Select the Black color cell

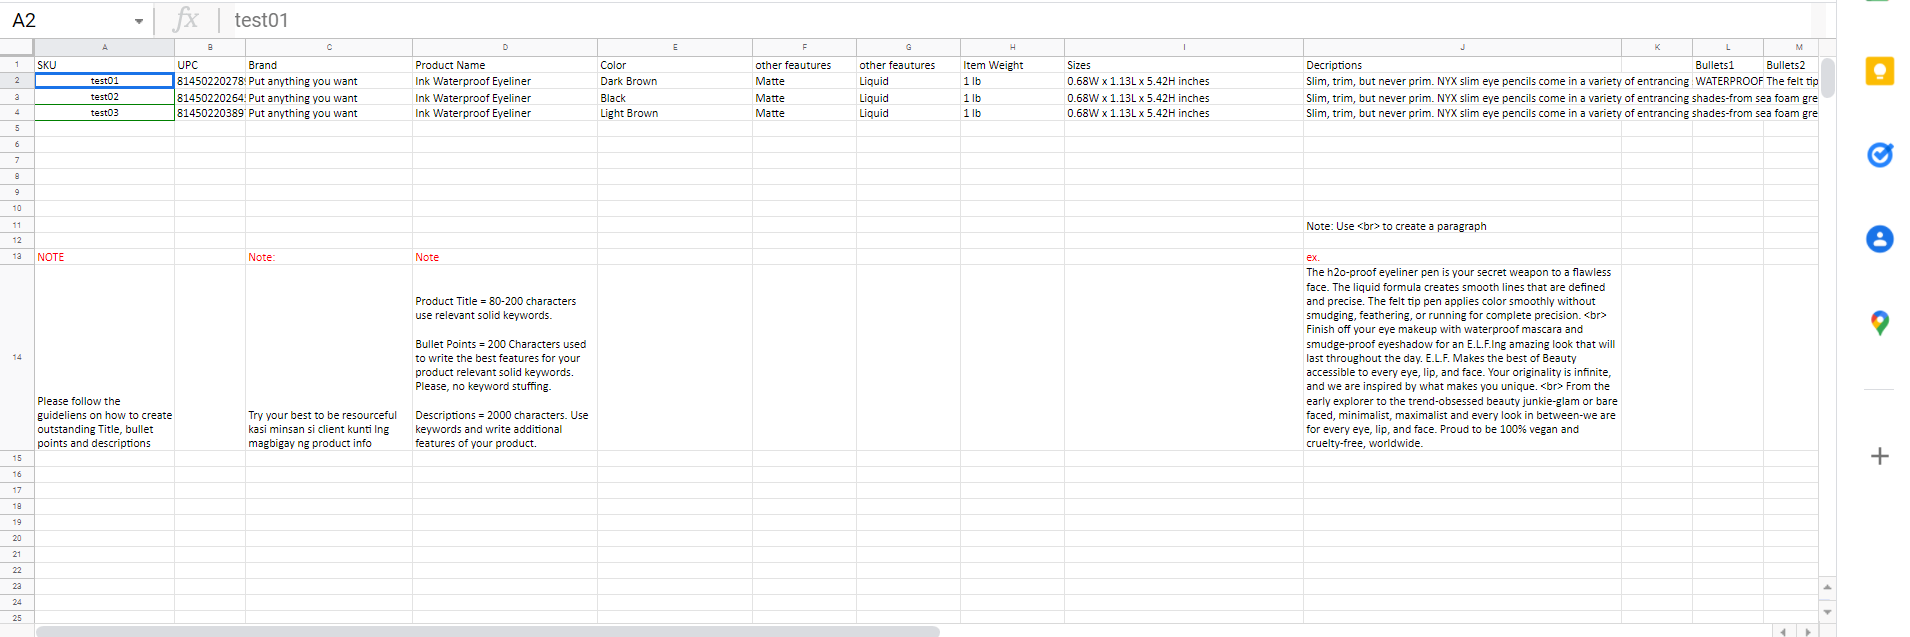coord(675,98)
